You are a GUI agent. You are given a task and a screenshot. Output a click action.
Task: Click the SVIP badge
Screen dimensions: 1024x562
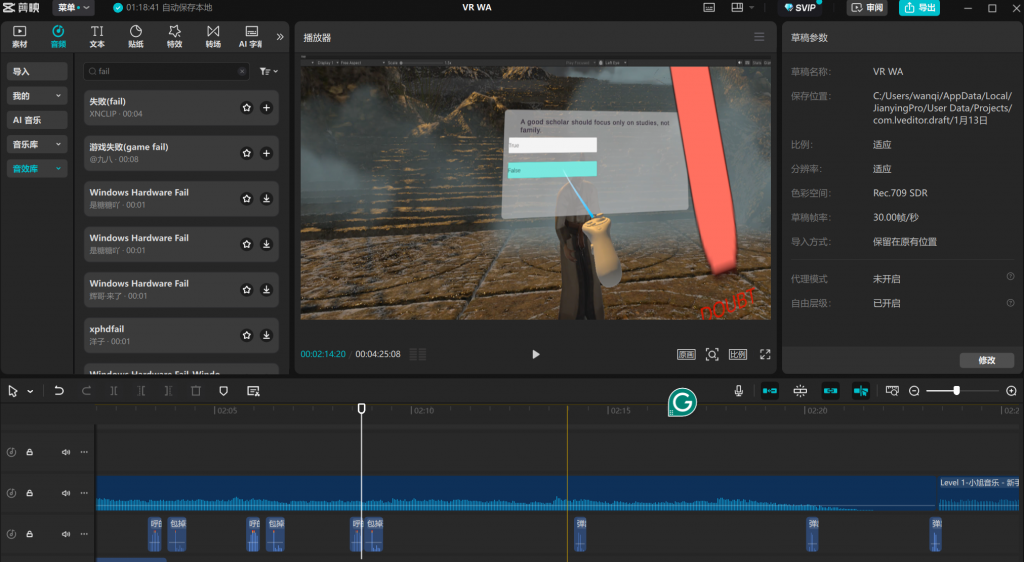pos(800,8)
